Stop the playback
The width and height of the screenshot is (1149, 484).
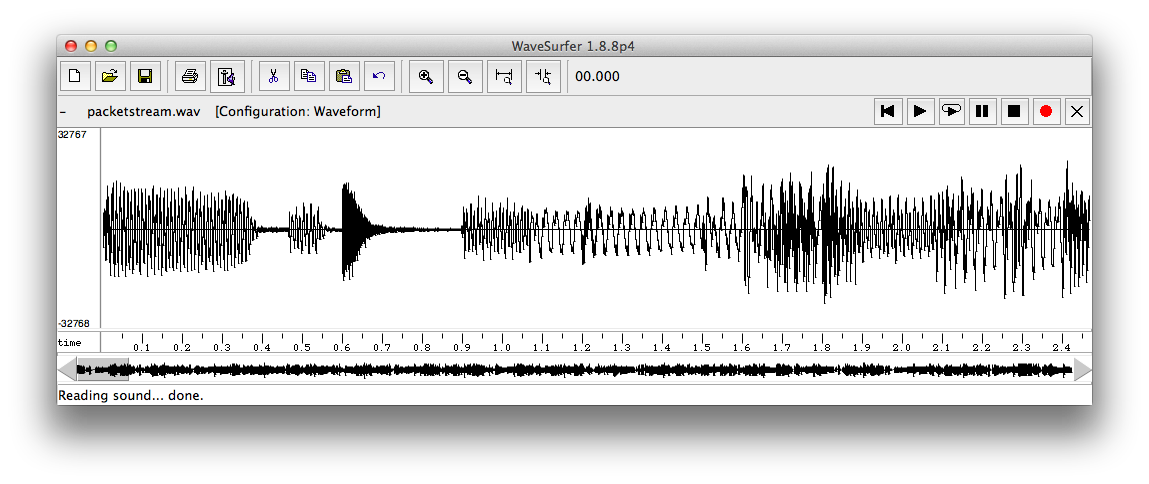[1014, 111]
